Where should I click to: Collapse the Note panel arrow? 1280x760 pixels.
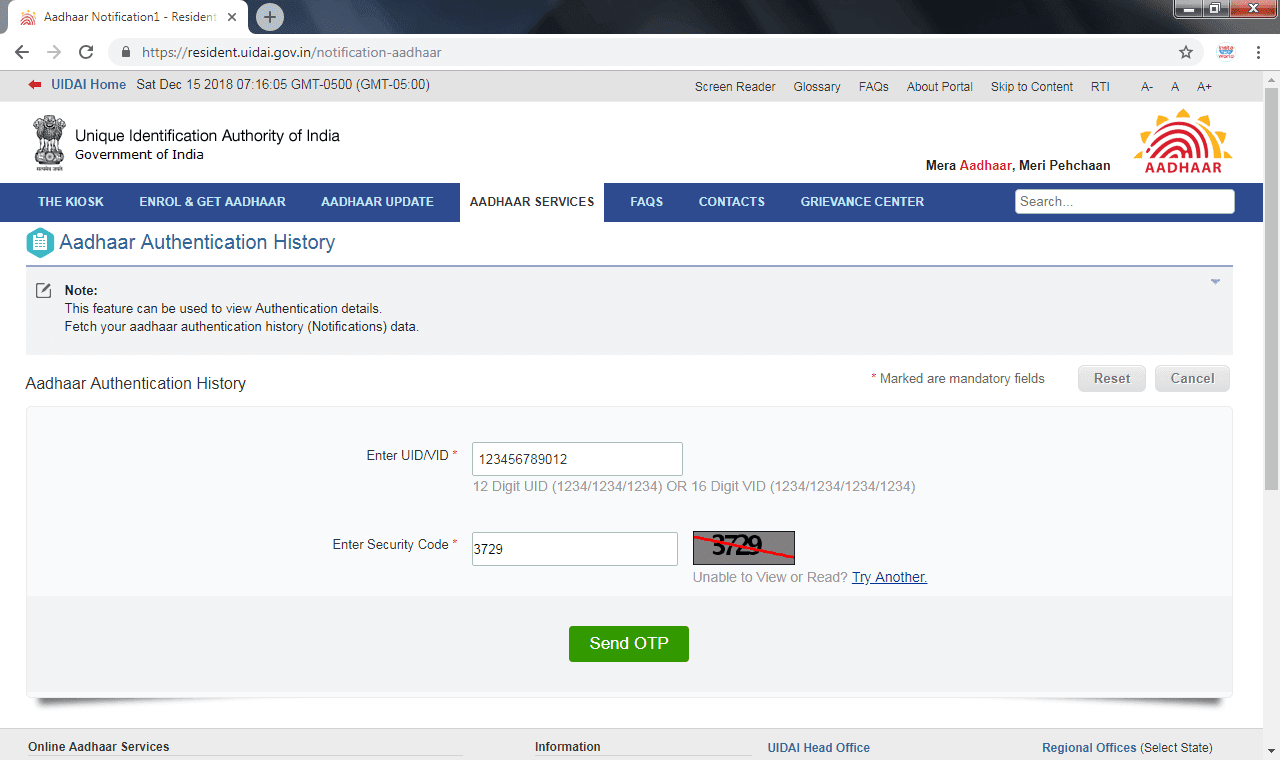tap(1215, 282)
